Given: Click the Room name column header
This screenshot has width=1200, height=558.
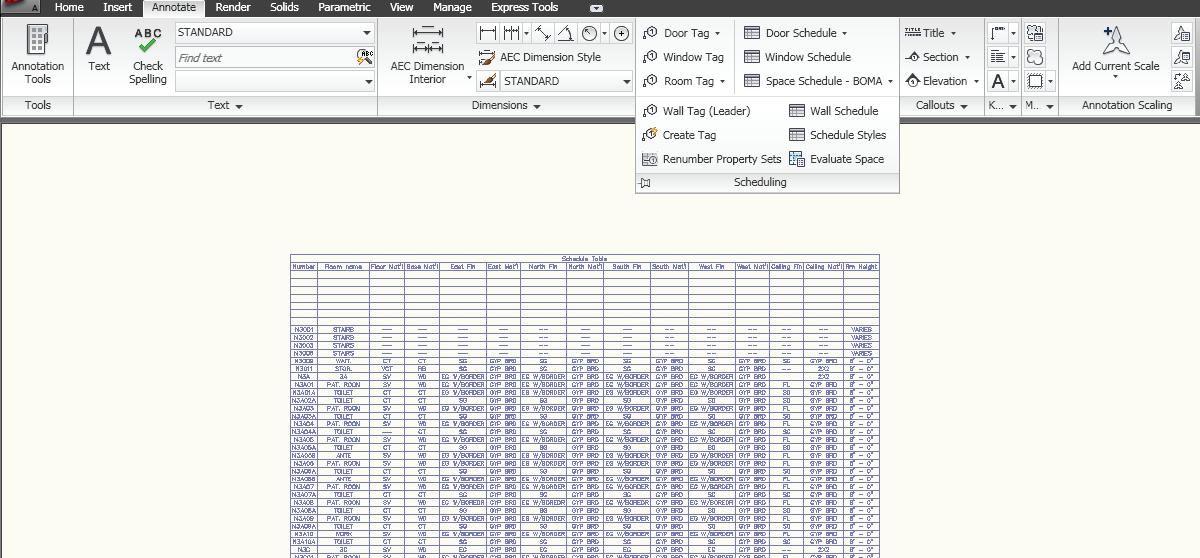Looking at the screenshot, I should tap(343, 267).
